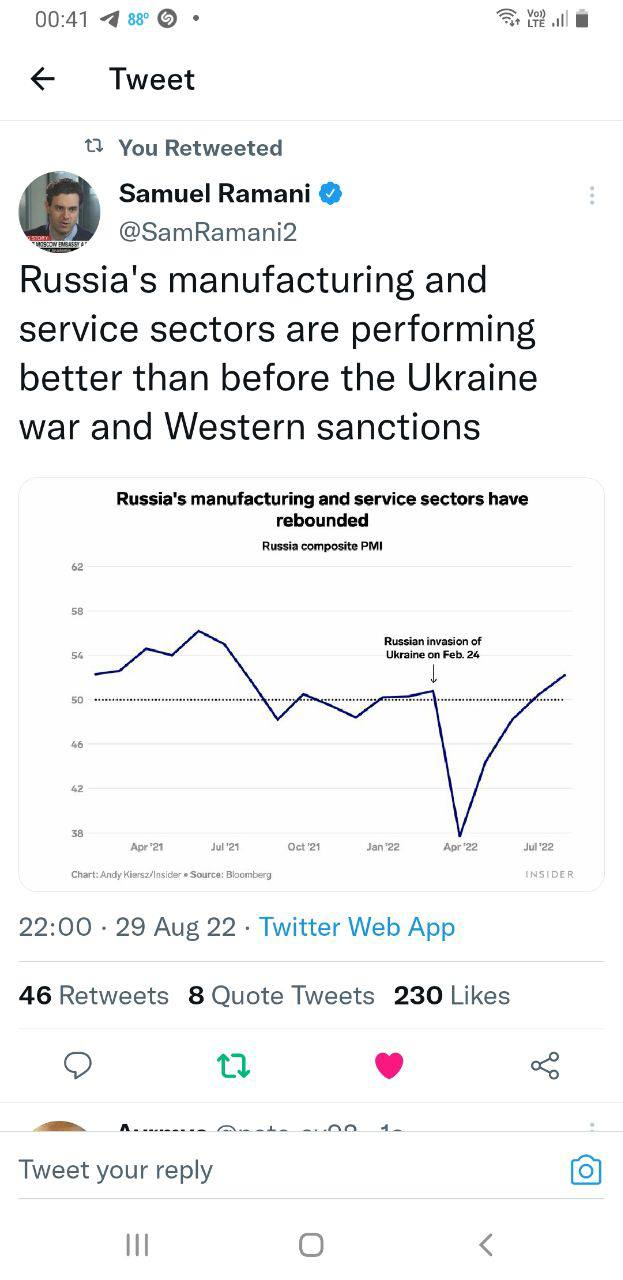This screenshot has height=1280, width=623.
Task: View the 8 Quote Tweets list
Action: point(281,995)
